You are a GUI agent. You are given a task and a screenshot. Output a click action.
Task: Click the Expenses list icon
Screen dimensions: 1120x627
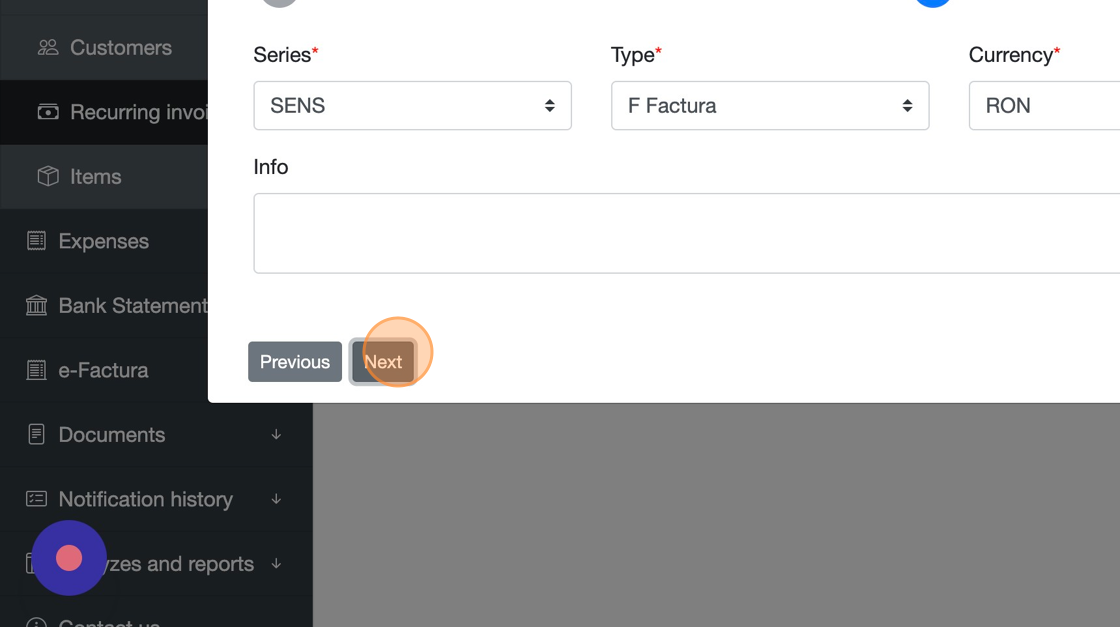click(x=36, y=241)
